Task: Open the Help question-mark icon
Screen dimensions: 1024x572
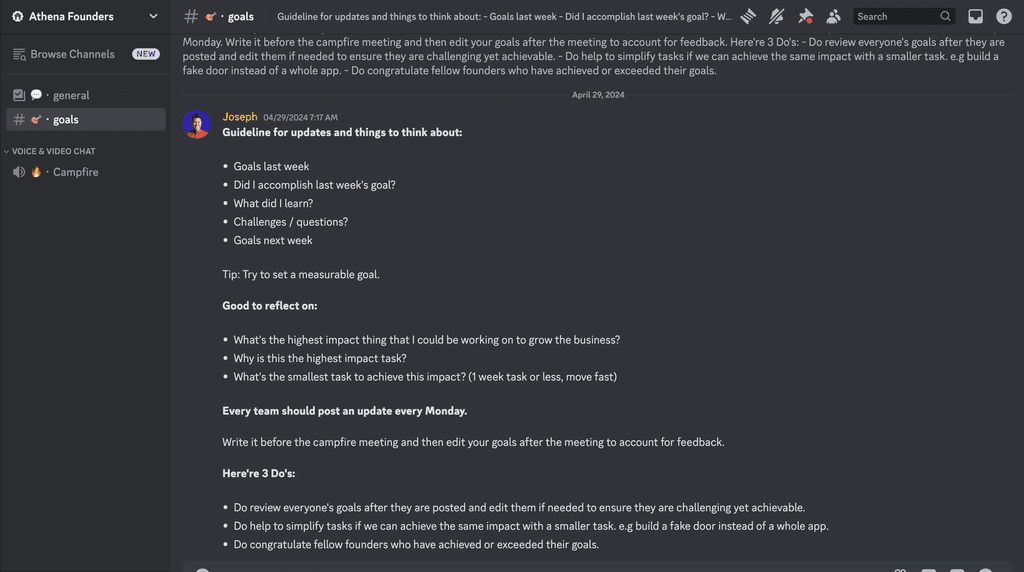Action: pos(1004,16)
